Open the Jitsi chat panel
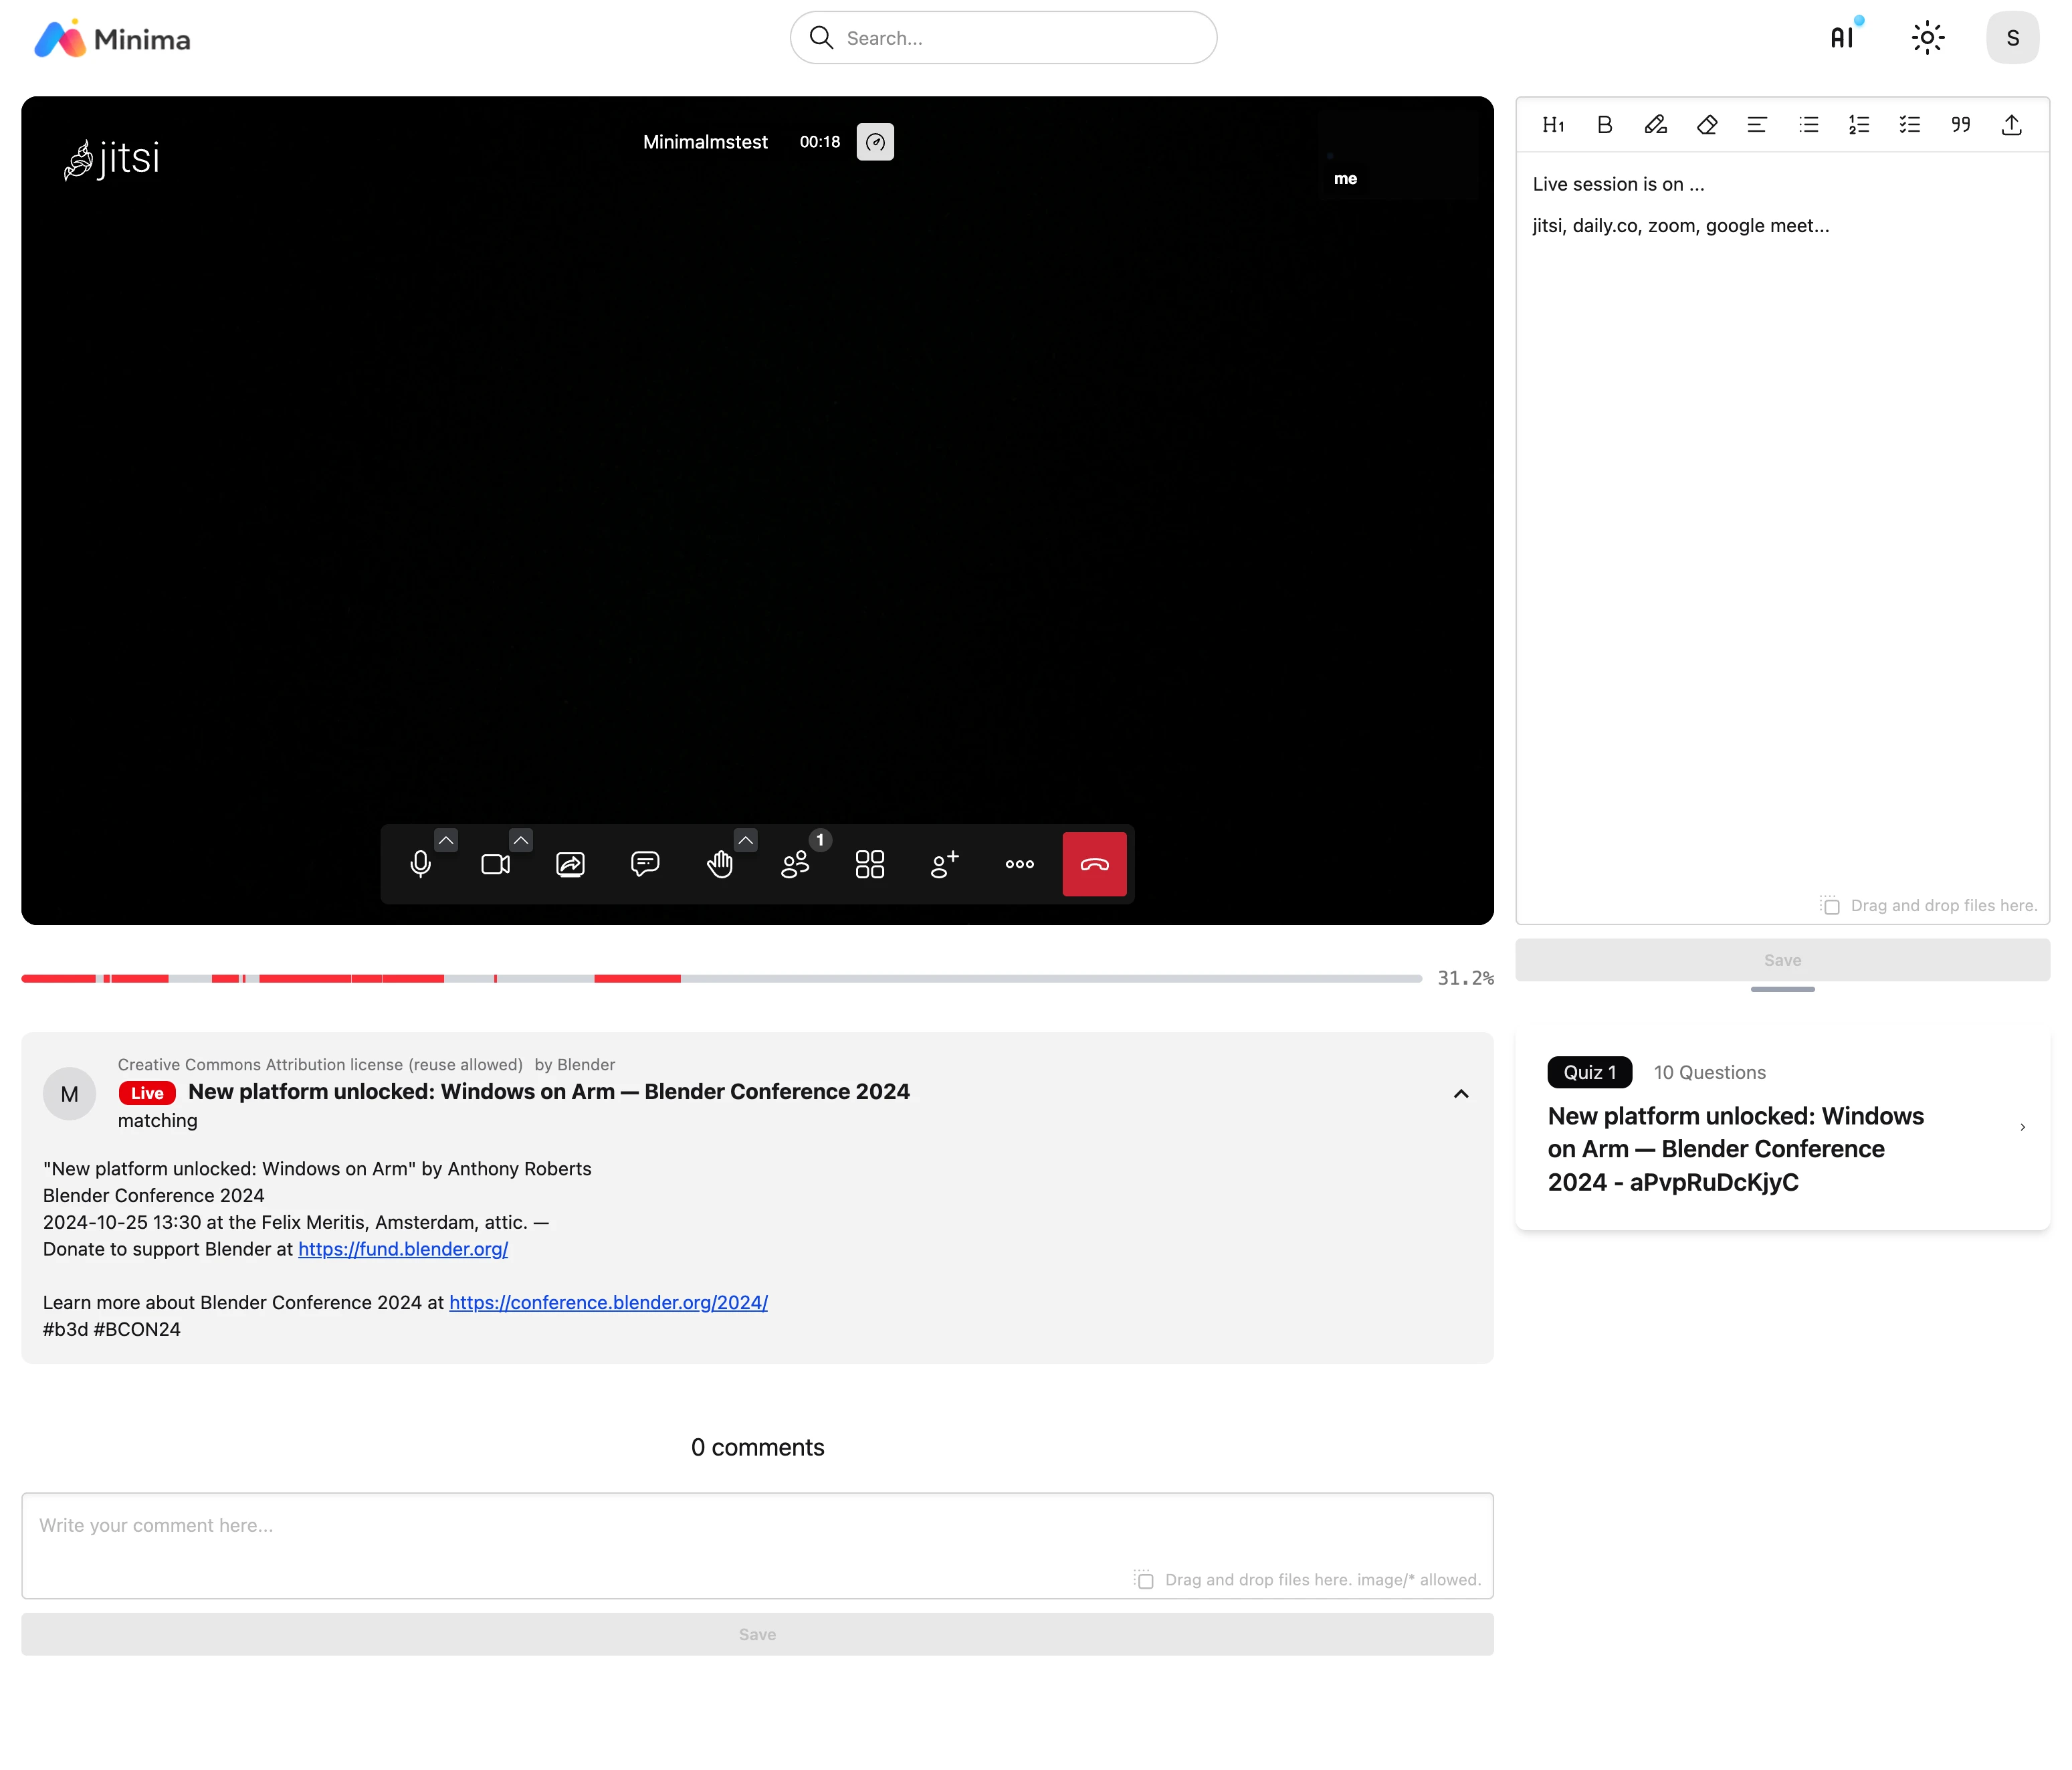The image size is (2072, 1770). pos(645,864)
